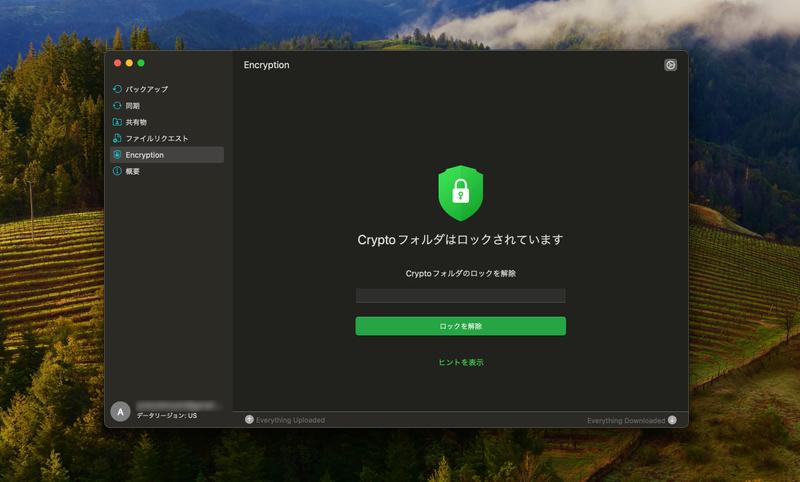Click the Encryption window title text
The width and height of the screenshot is (800, 482).
coord(266,65)
